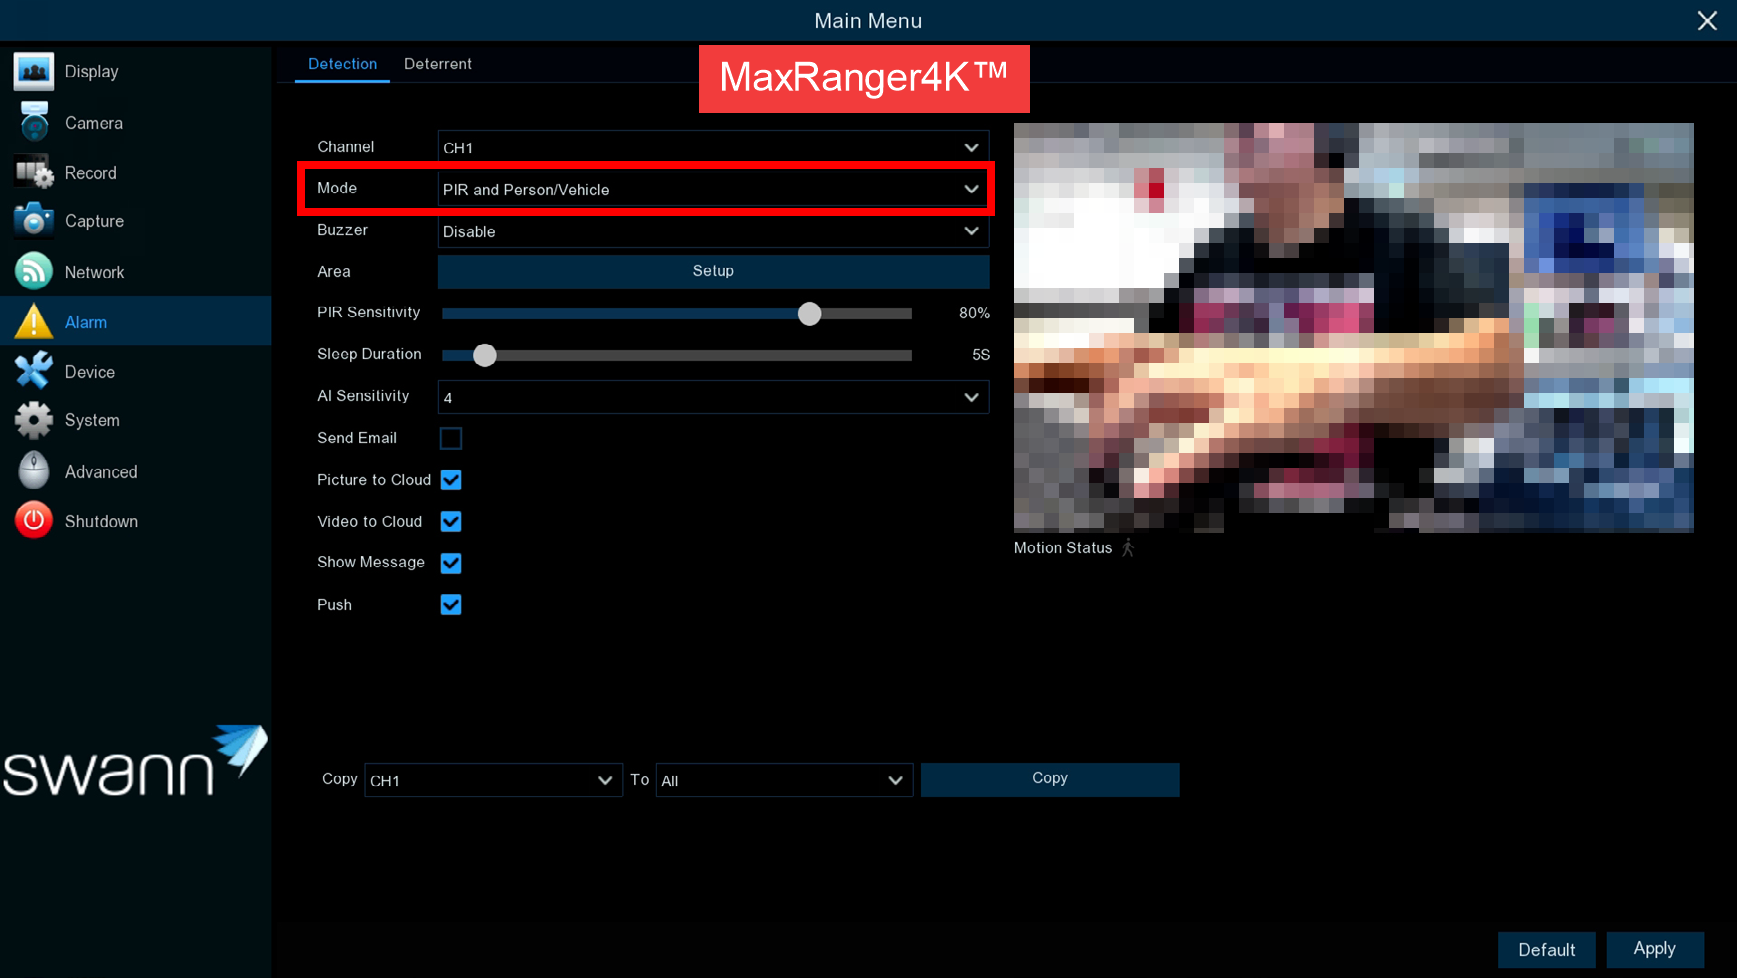Expand the AI Sensitivity dropdown
Screen dimensions: 1737x978
pyautogui.click(x=713, y=398)
